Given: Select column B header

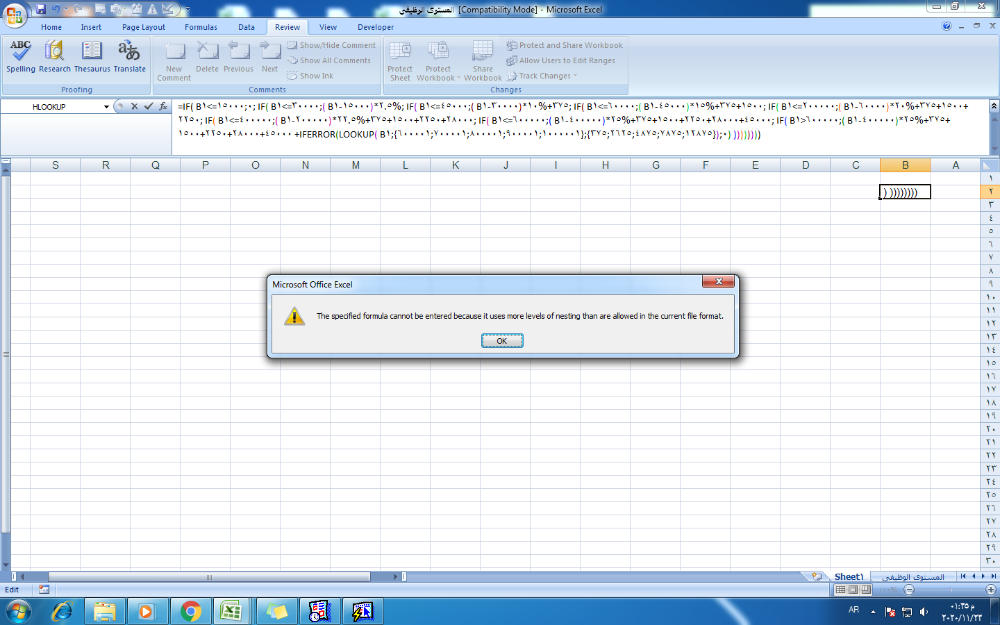Looking at the screenshot, I should click(905, 165).
